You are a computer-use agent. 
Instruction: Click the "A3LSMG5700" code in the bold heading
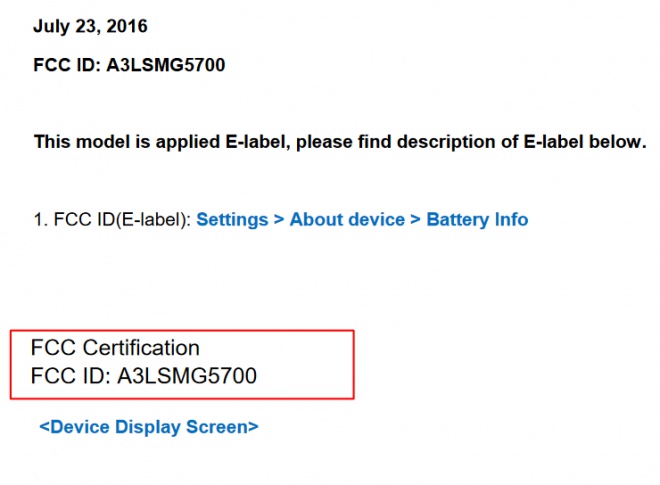(166, 67)
